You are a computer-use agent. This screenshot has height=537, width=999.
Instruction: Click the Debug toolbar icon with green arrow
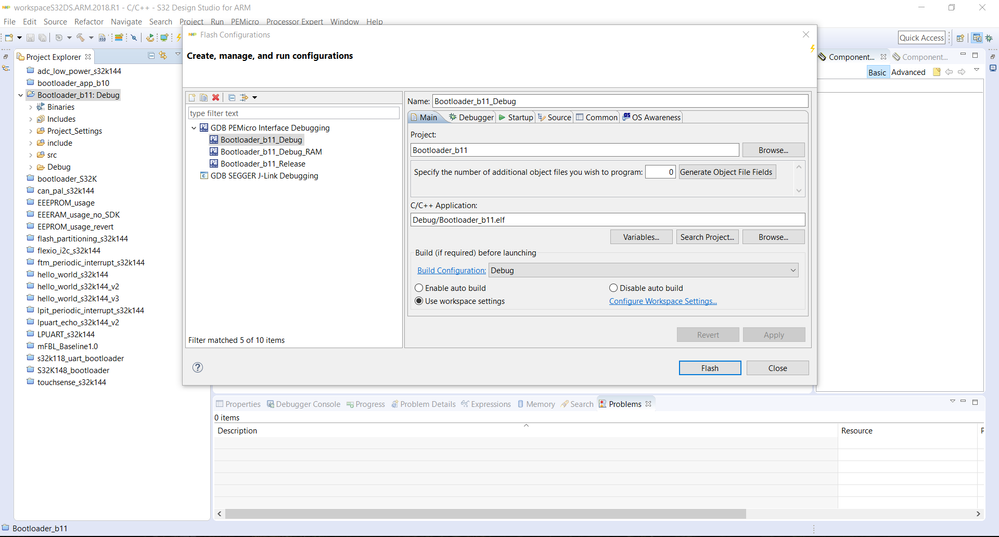point(150,38)
